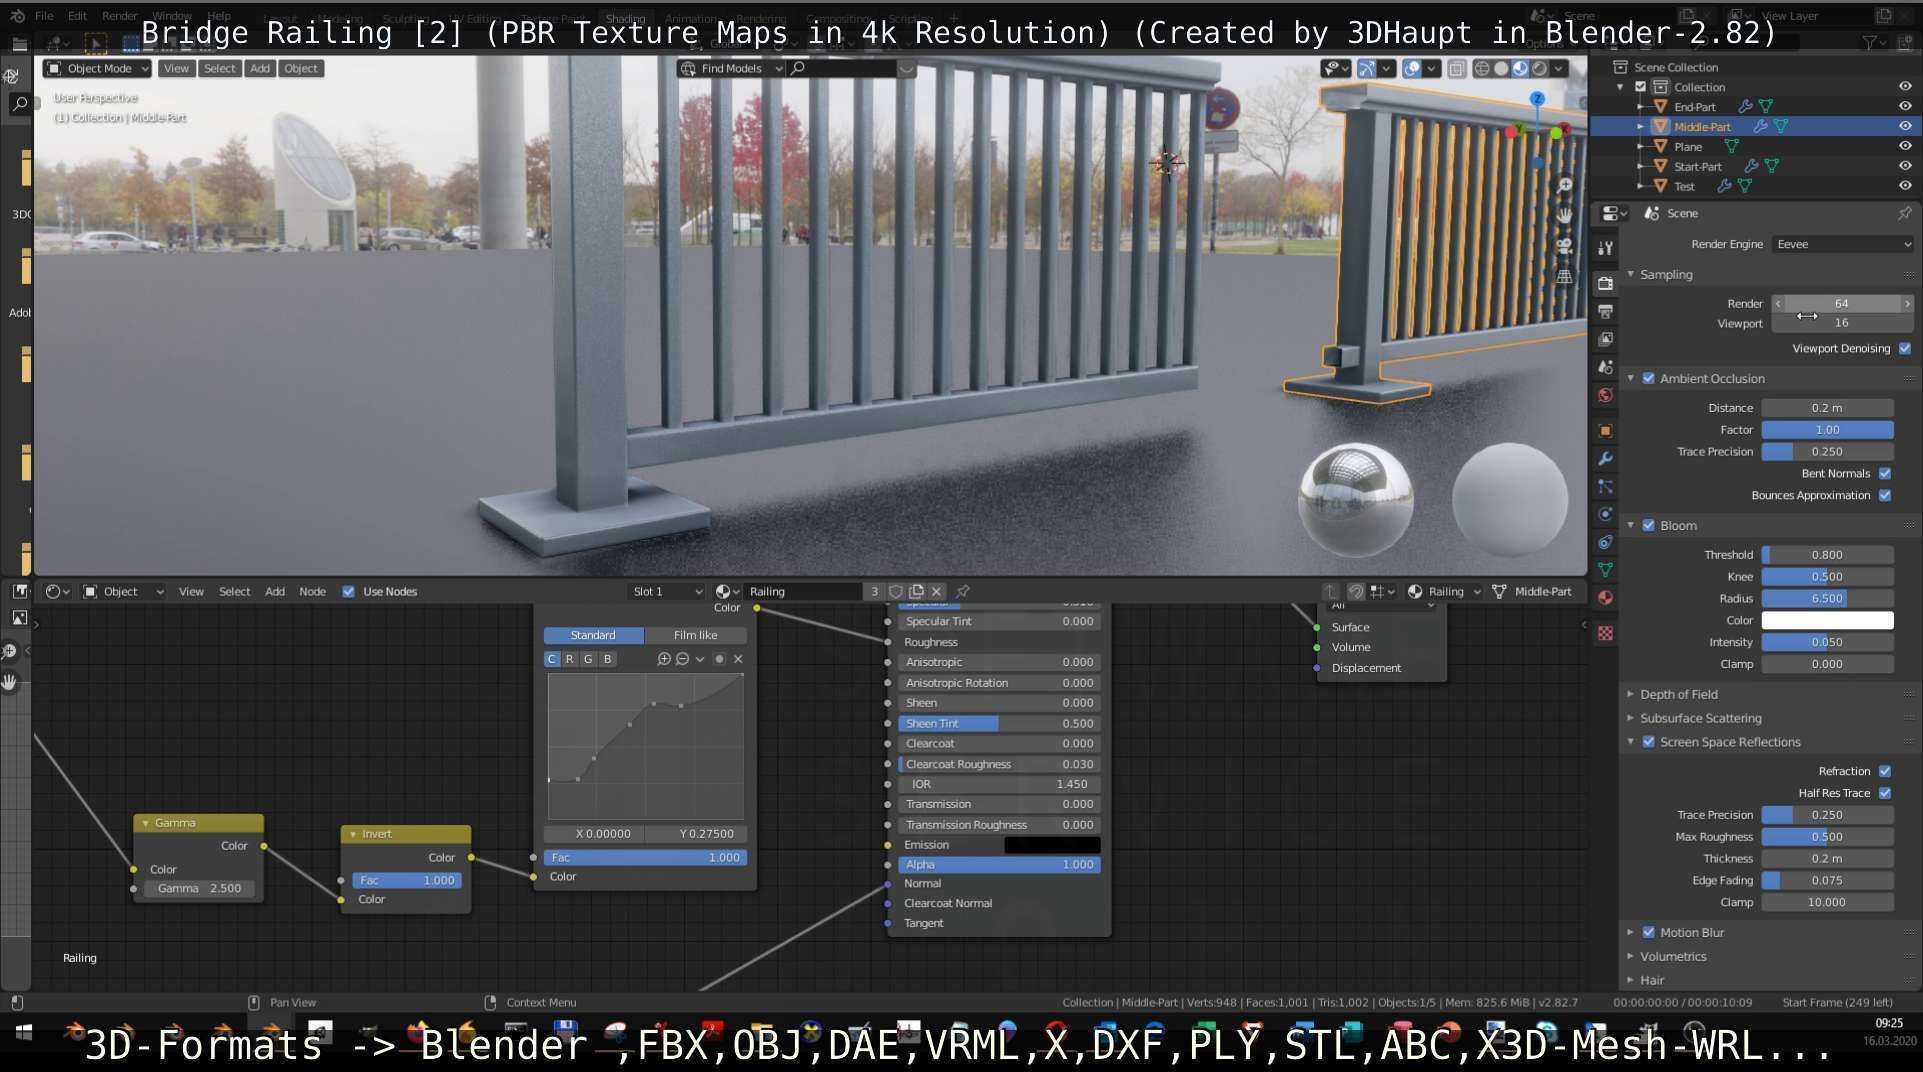Open the Output properties tab
The height and width of the screenshot is (1072, 1923).
(1605, 311)
